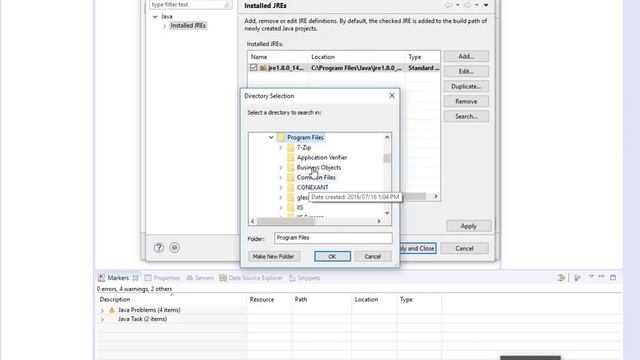This screenshot has width=640, height=360.
Task: Click the Edit... button
Action: pyautogui.click(x=466, y=71)
